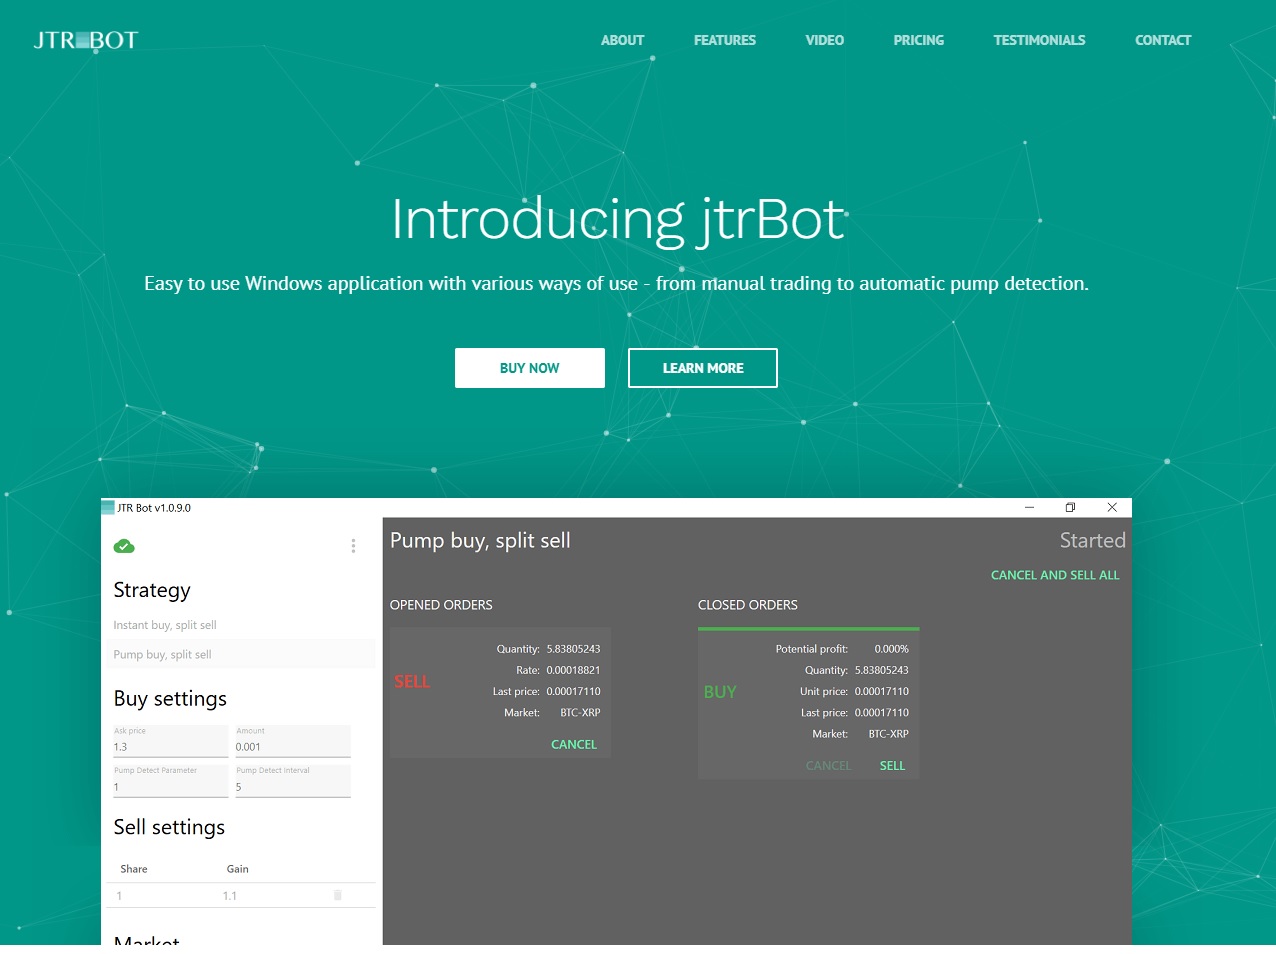Click Cancel and Sell All
Screen dimensions: 1276x954
point(1055,575)
